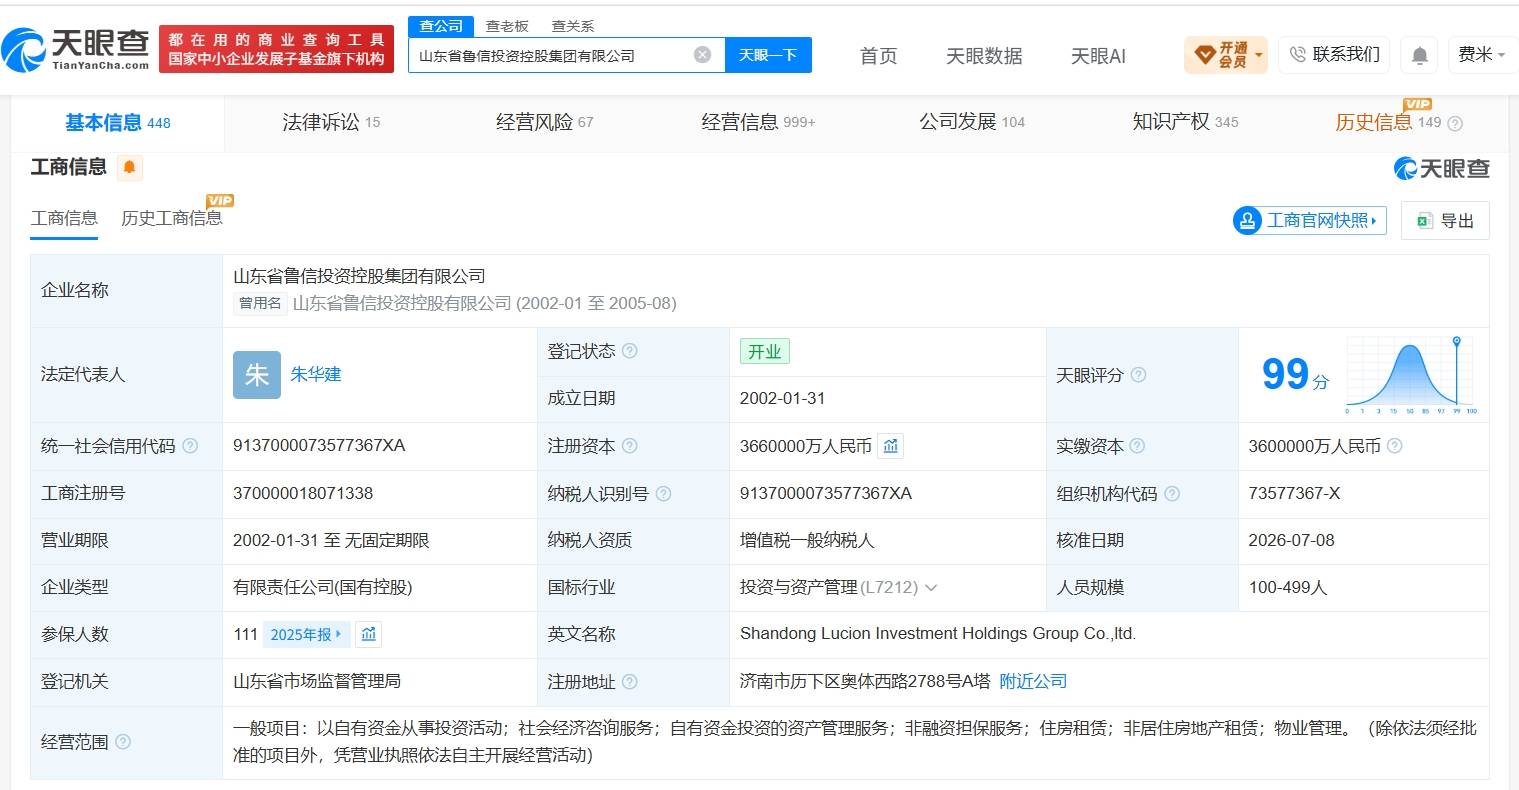
Task: Click English name Shandong Lucion Investment Holdings
Action: point(938,634)
